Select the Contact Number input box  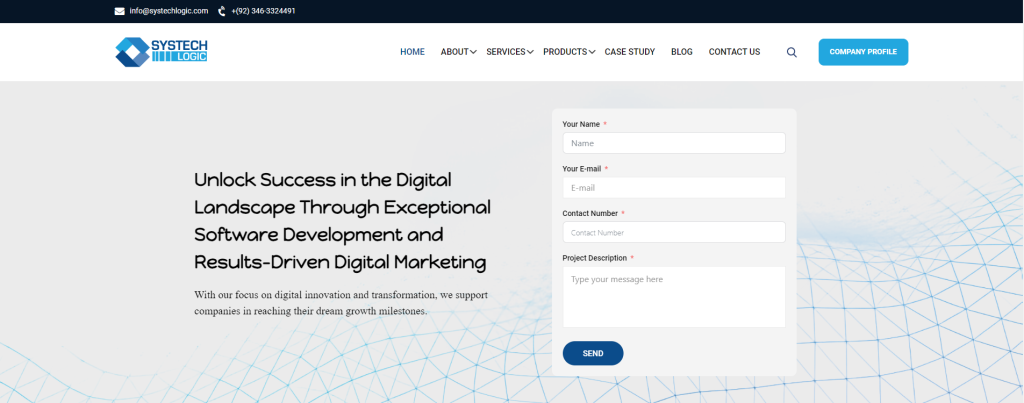tap(674, 232)
